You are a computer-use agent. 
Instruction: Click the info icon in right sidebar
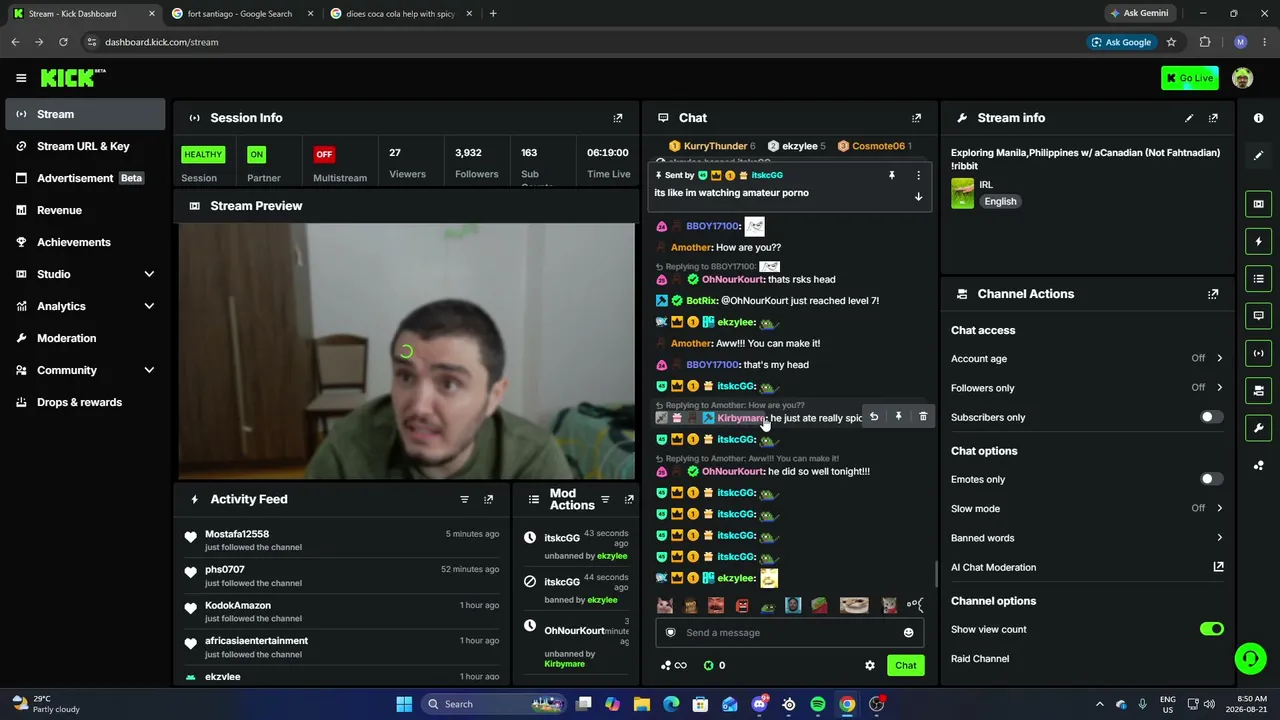1258,118
